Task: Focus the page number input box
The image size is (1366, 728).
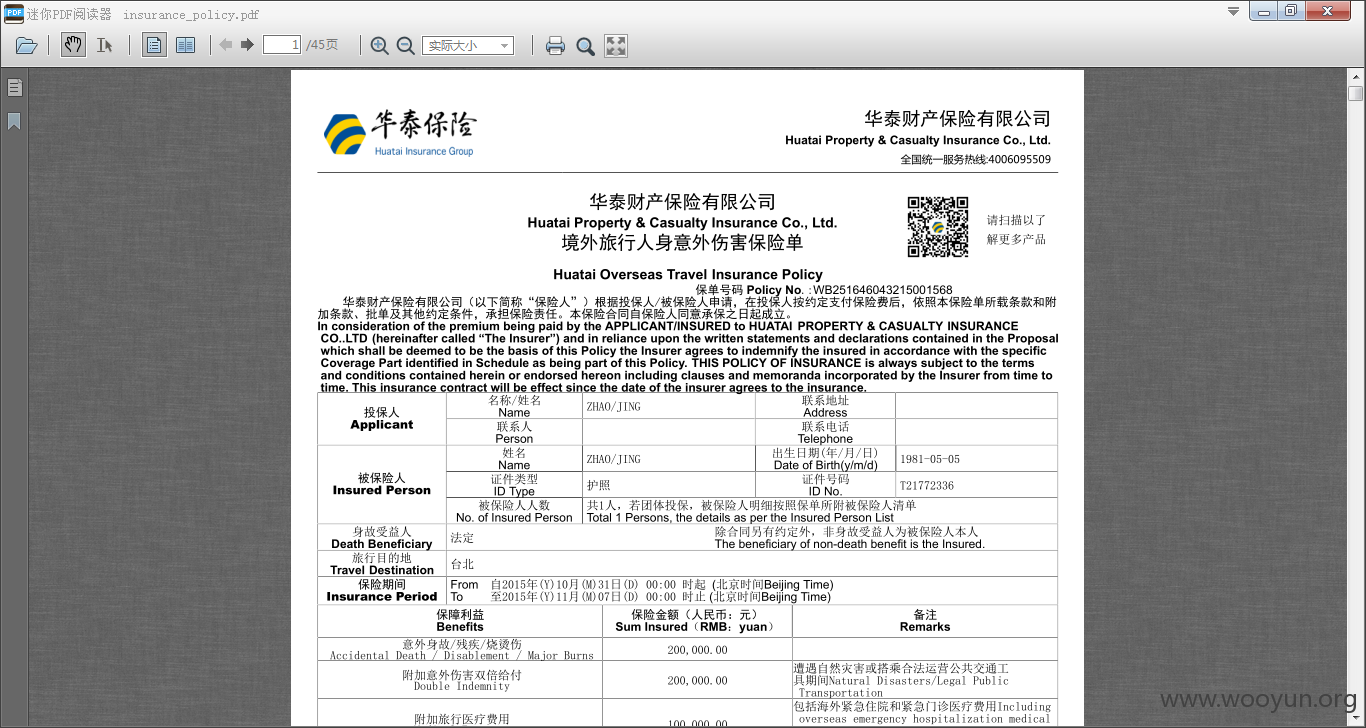Action: tap(282, 45)
